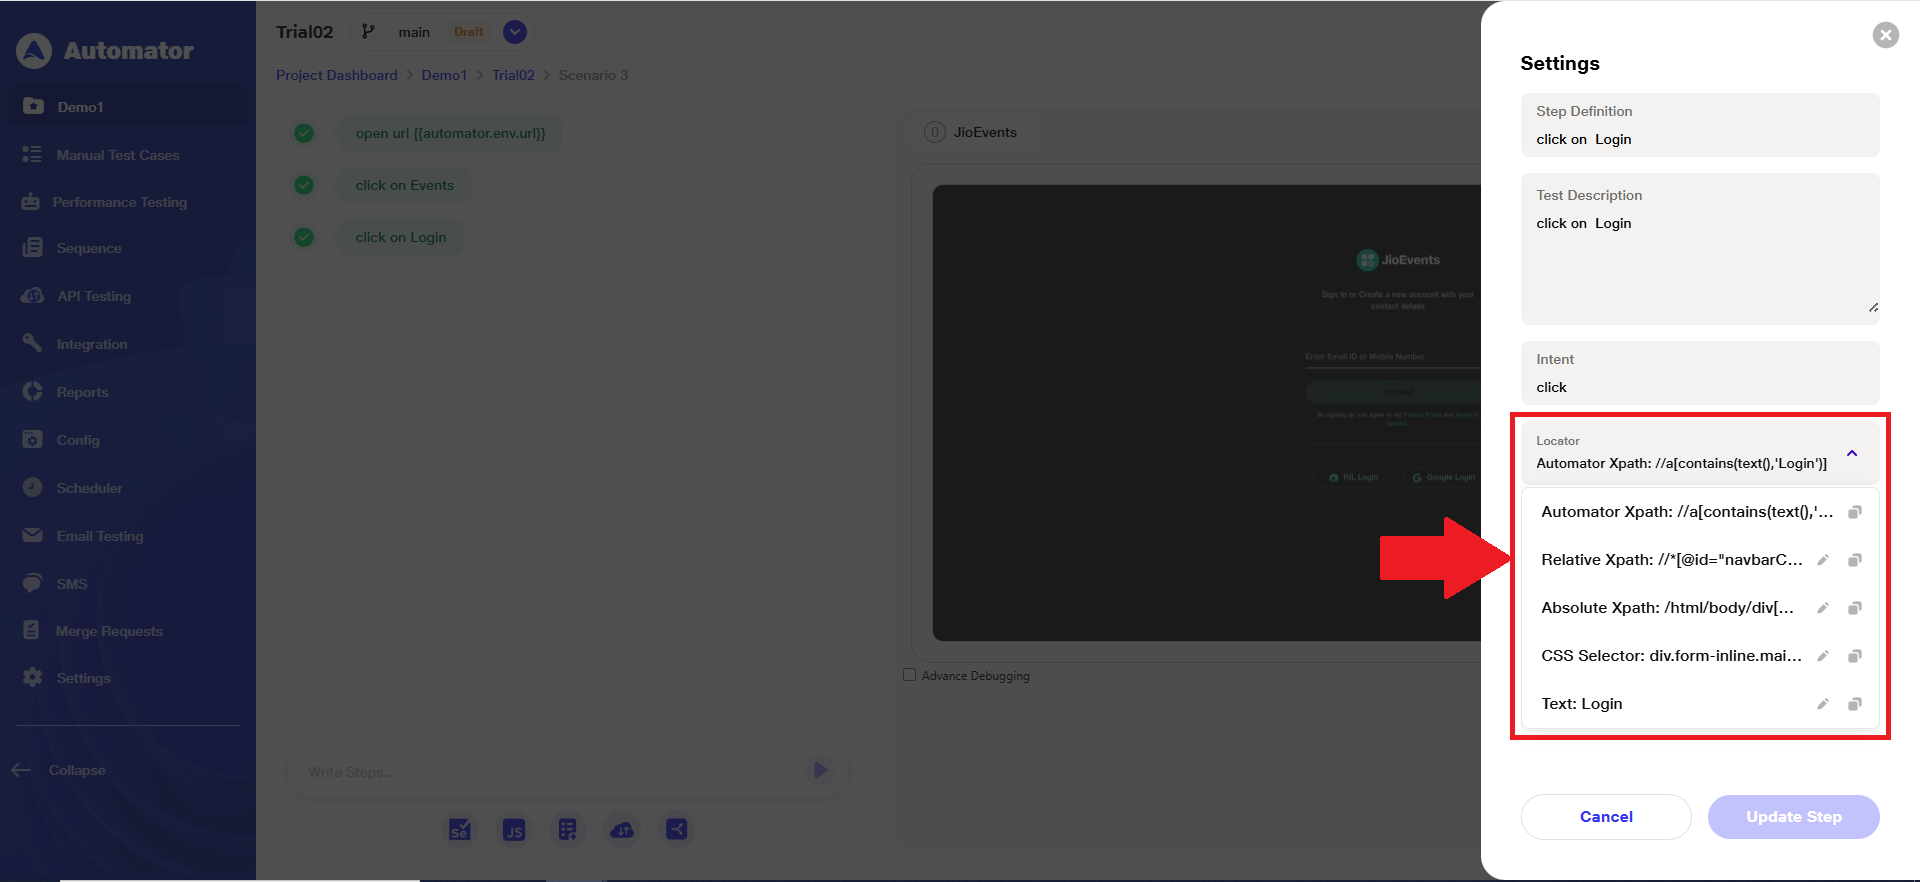Click pencil icon for Text: Login
Viewport: 1920px width, 882px height.
click(x=1823, y=704)
